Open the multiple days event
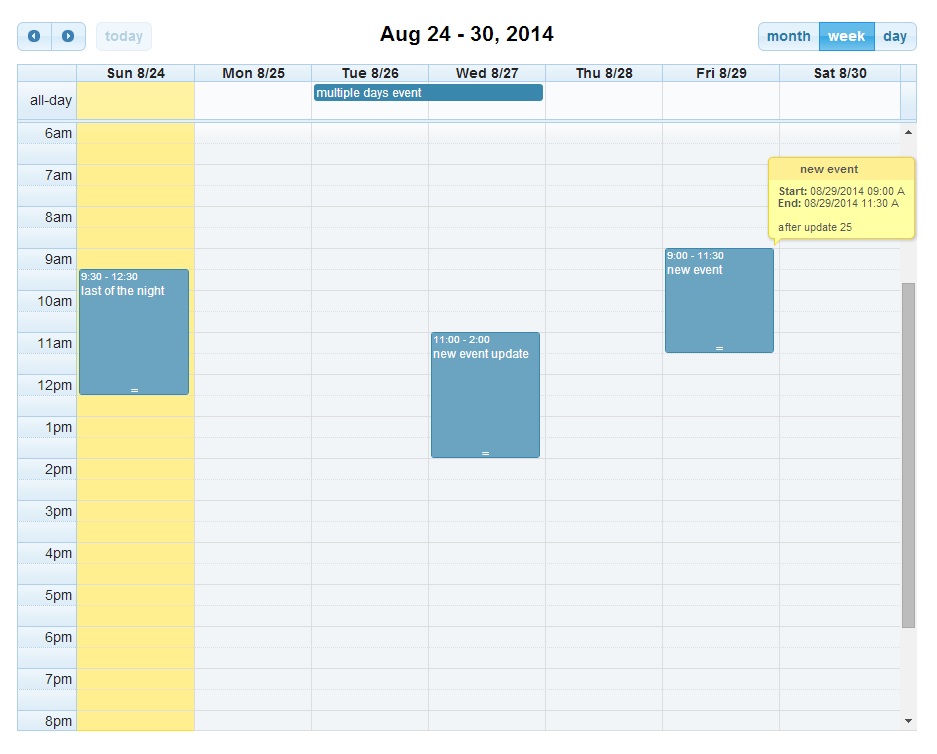The image size is (937, 754). (428, 93)
